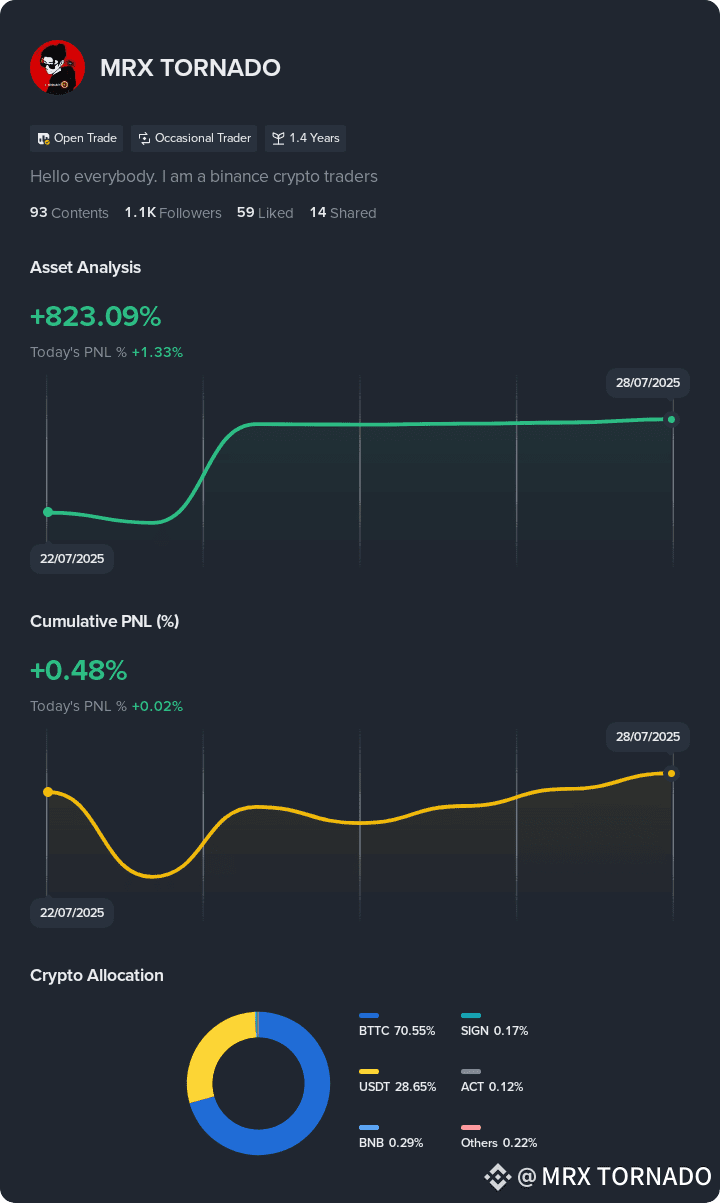Click the Open Trade badge icon
This screenshot has width=720, height=1203.
tap(44, 138)
